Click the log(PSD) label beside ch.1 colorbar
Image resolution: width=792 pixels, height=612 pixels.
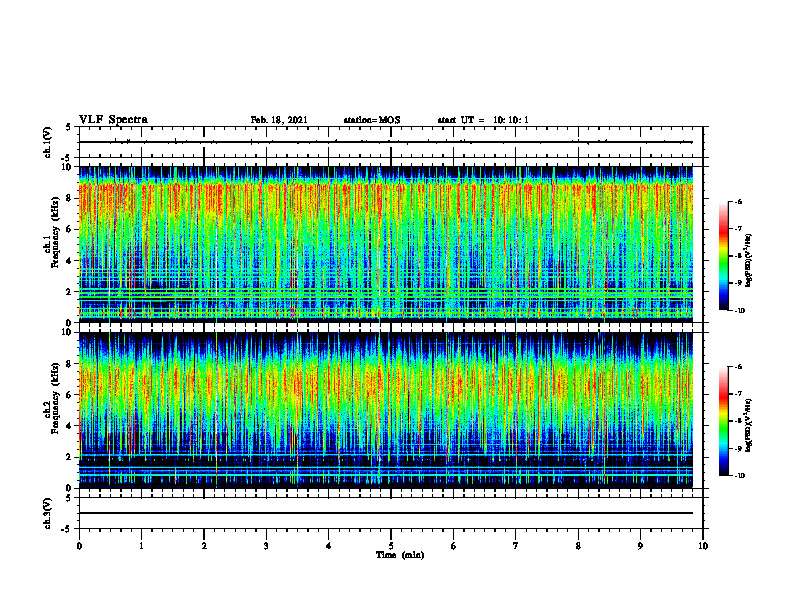pos(749,261)
